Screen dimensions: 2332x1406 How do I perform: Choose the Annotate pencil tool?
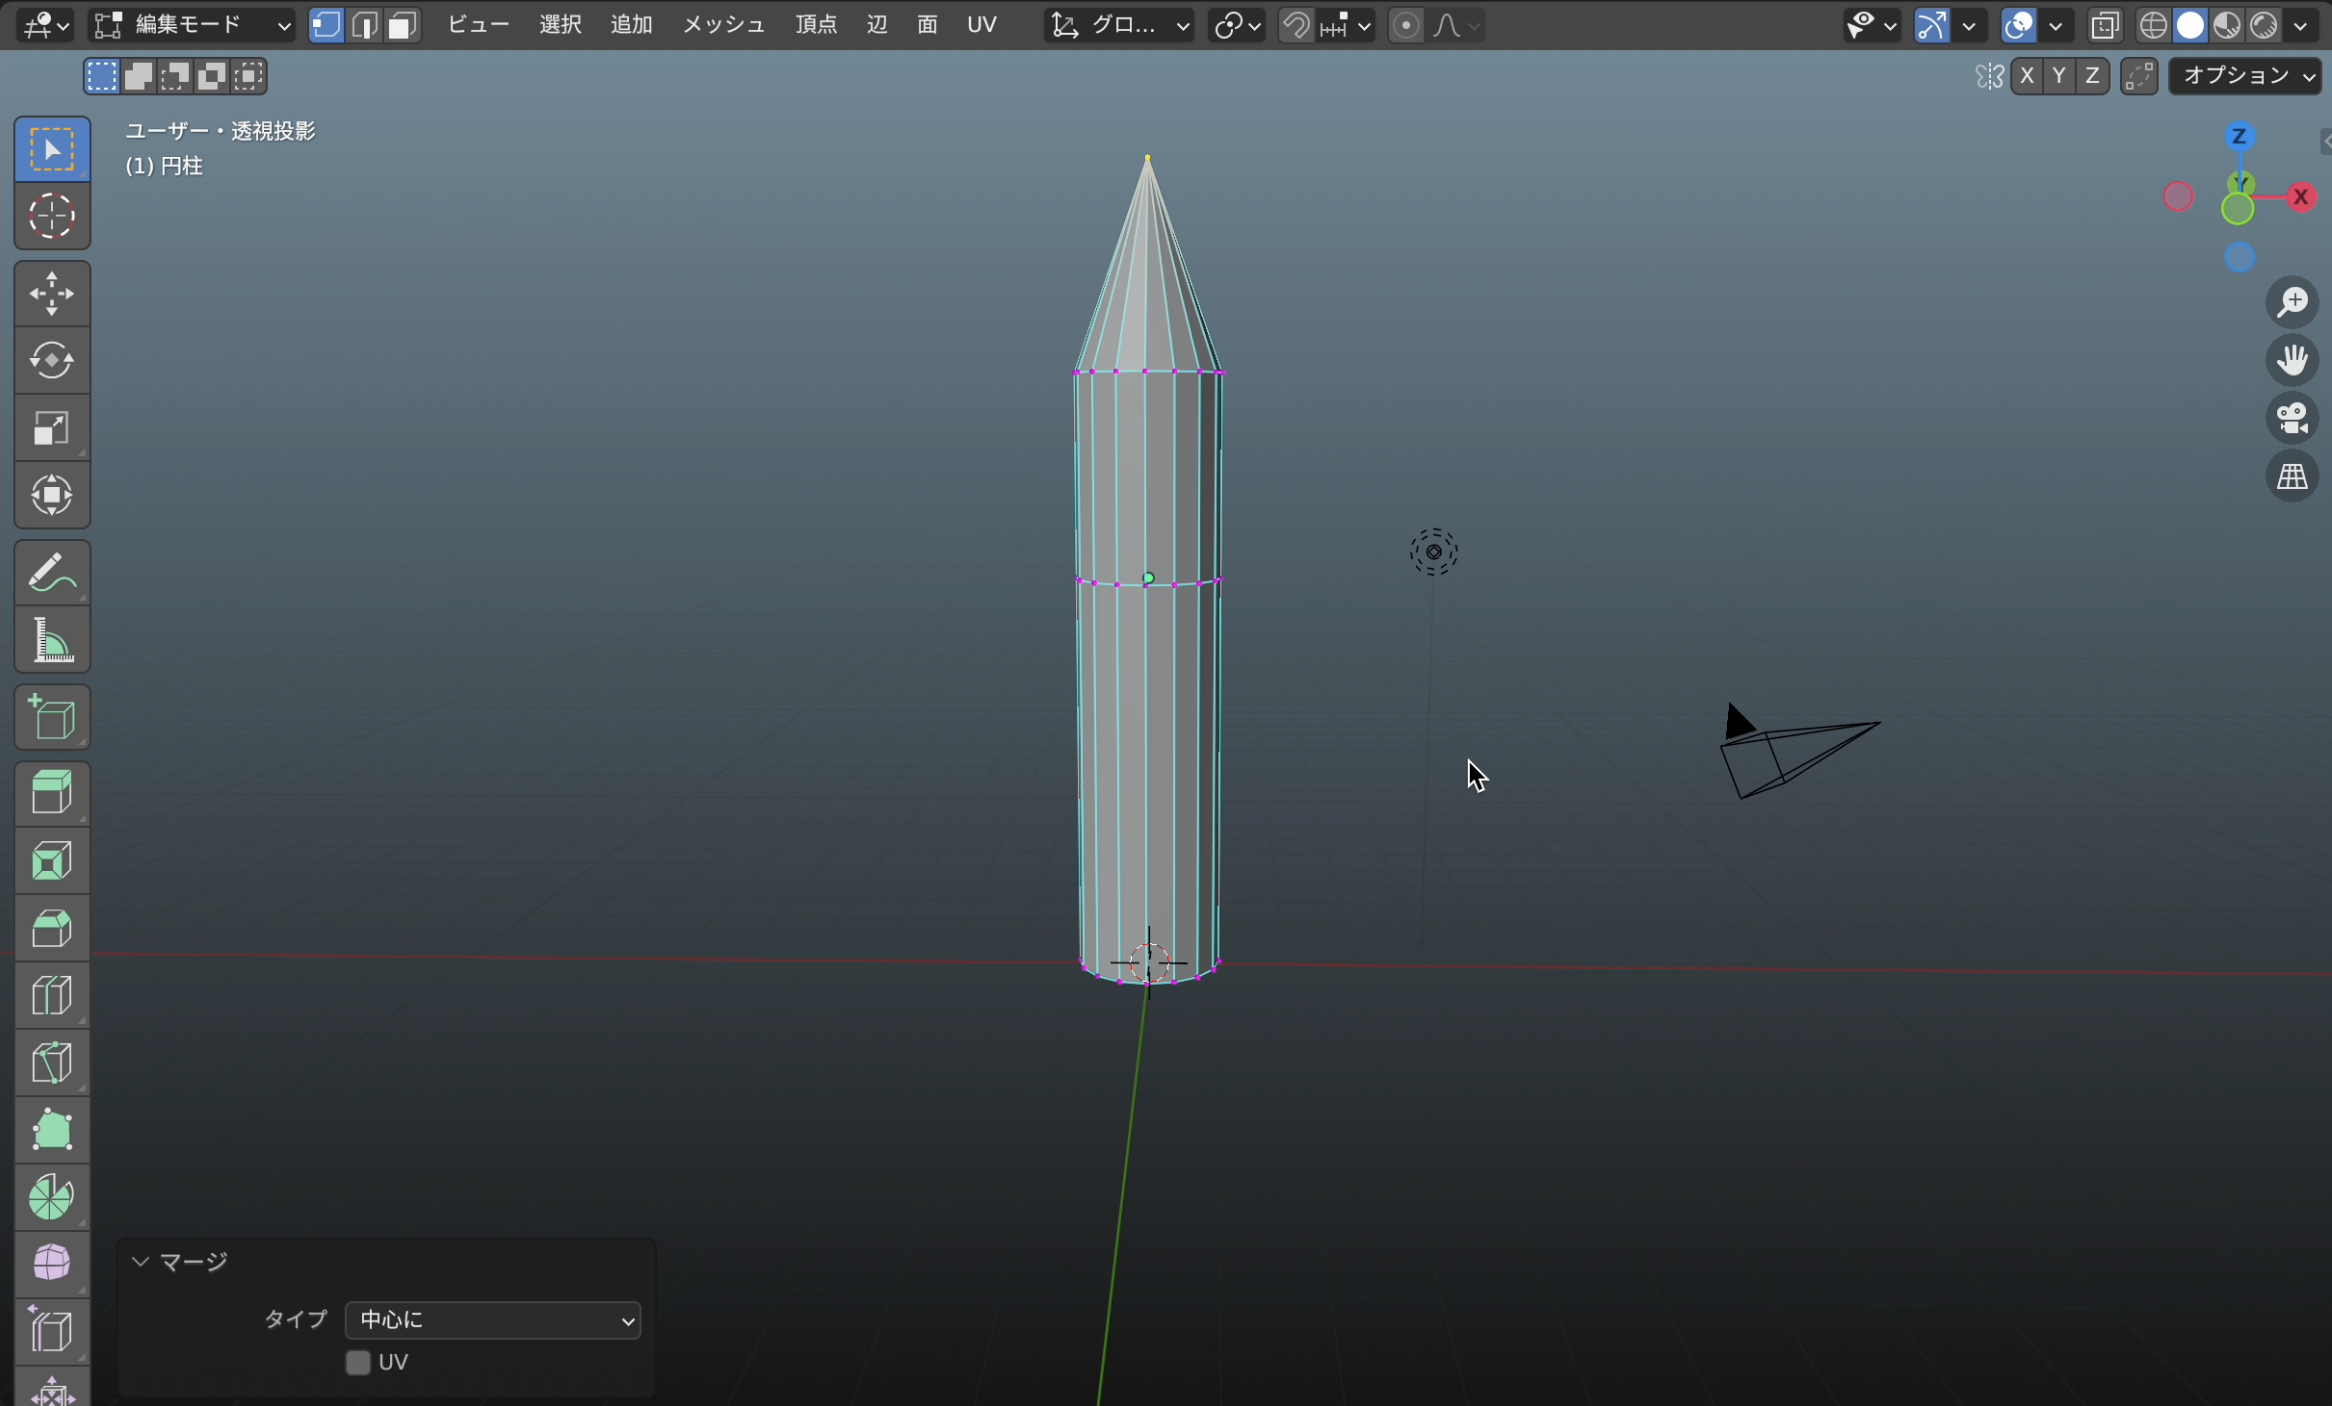(x=52, y=573)
